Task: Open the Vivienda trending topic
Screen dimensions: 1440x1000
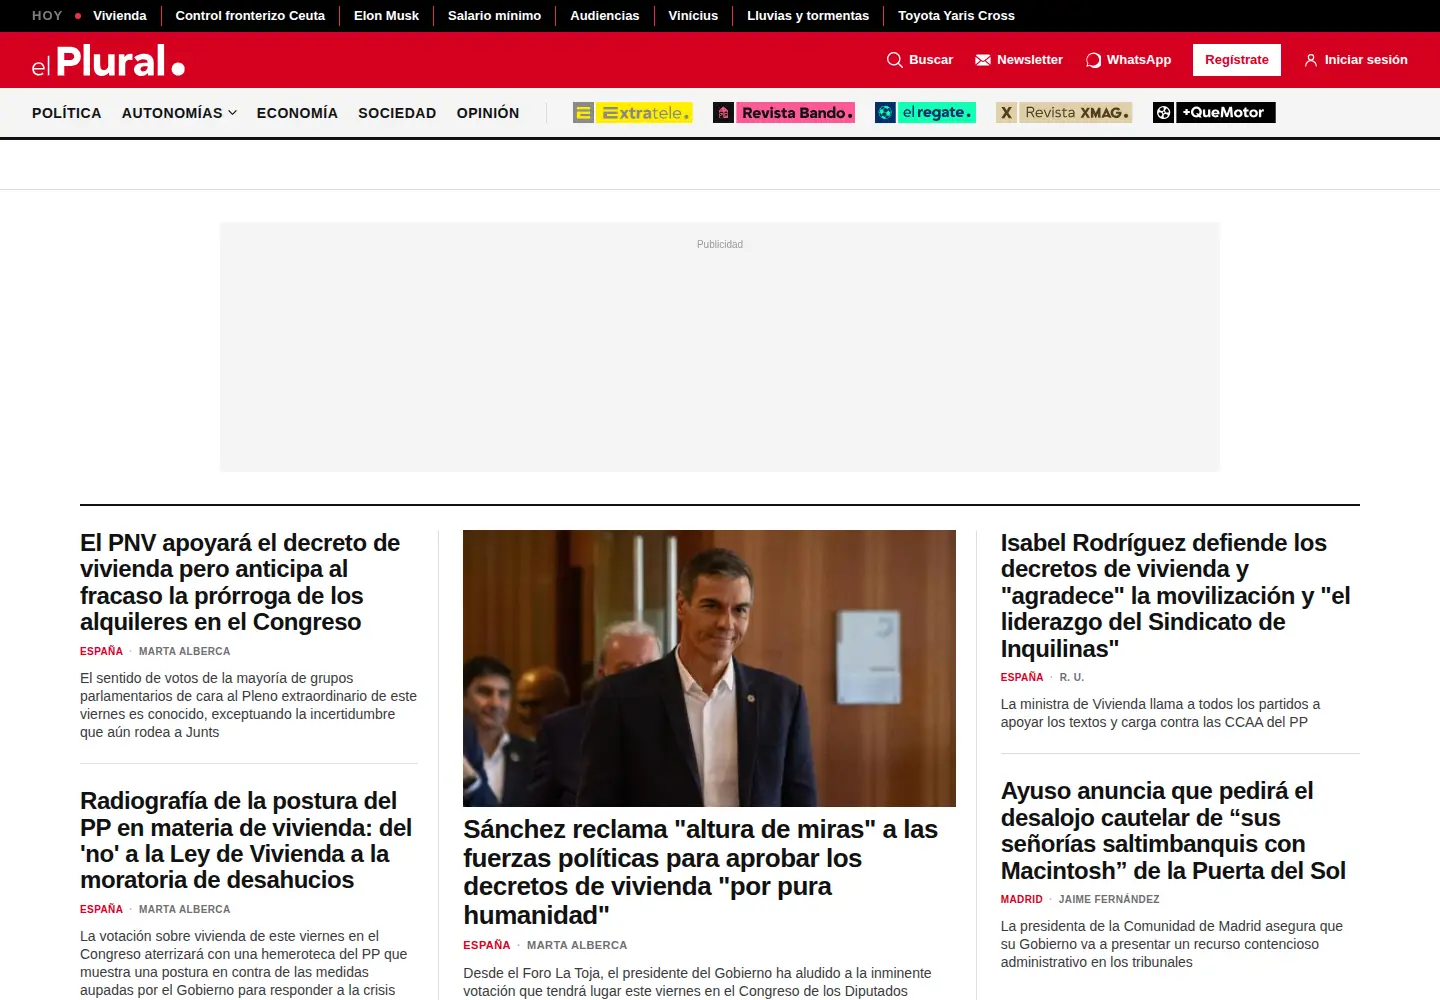Action: point(120,16)
